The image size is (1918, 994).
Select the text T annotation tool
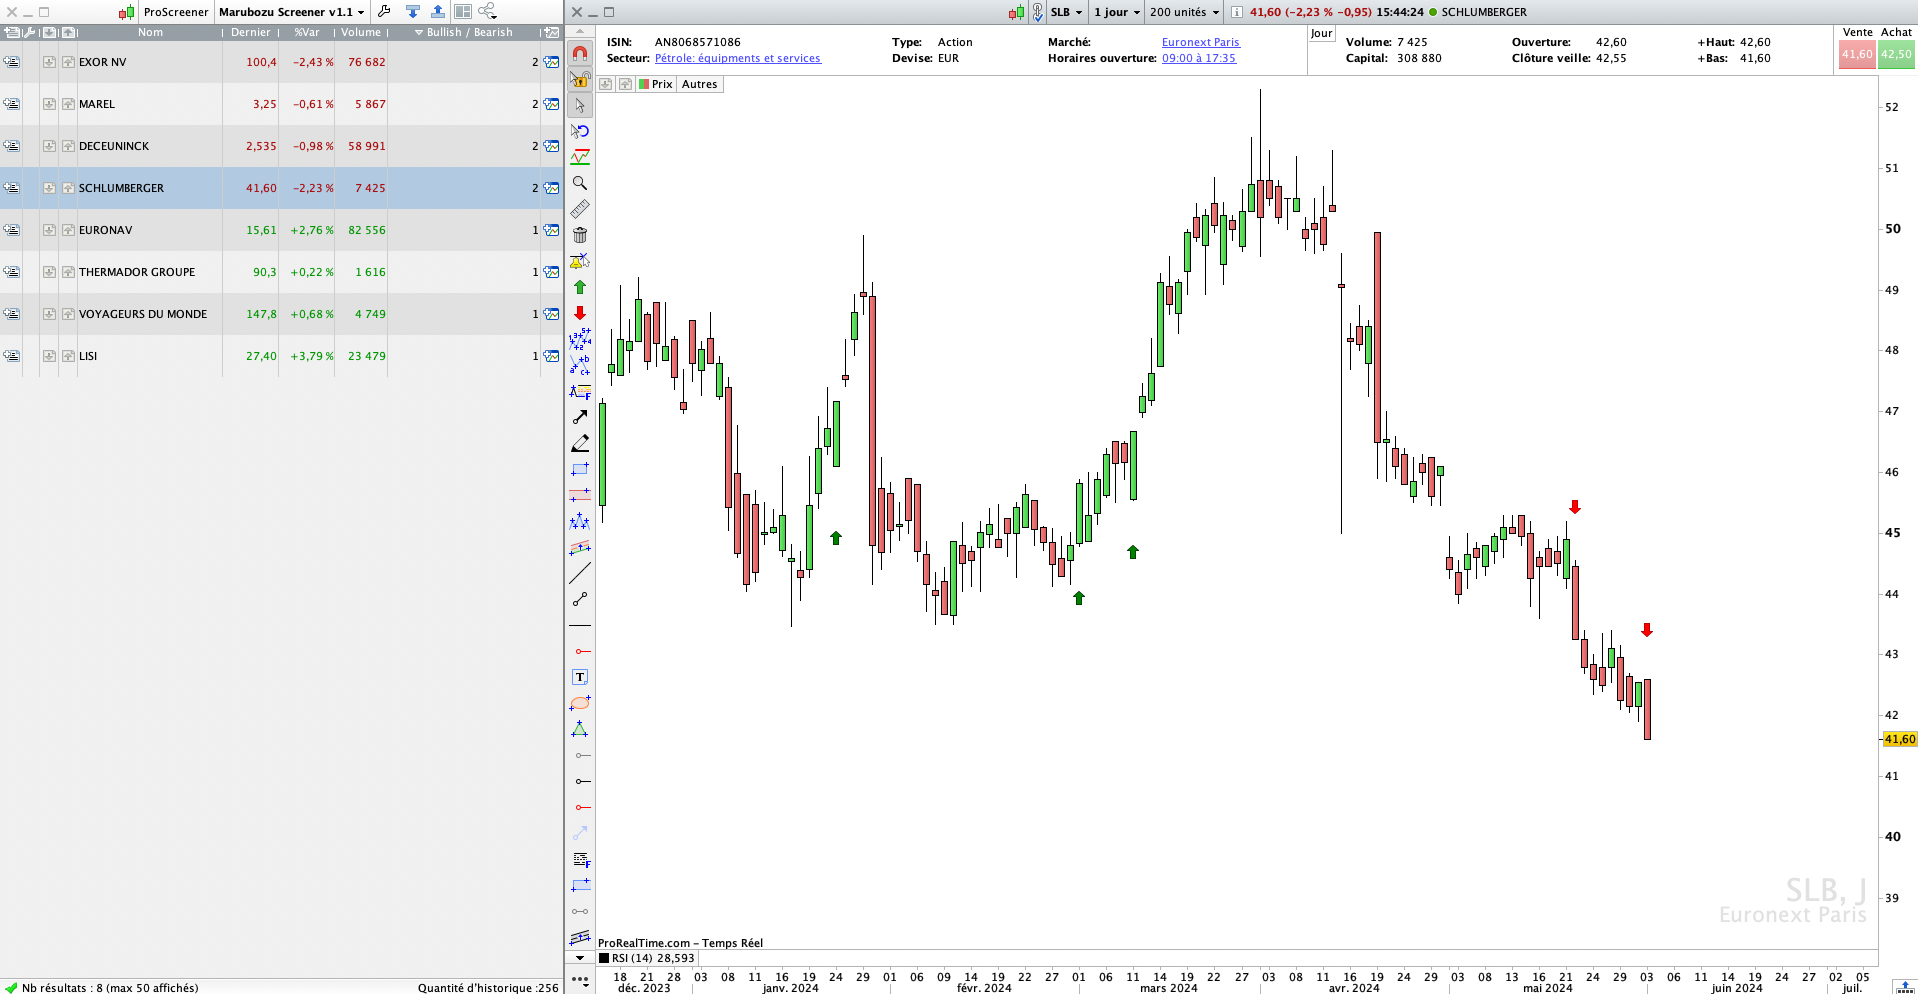[x=580, y=677]
